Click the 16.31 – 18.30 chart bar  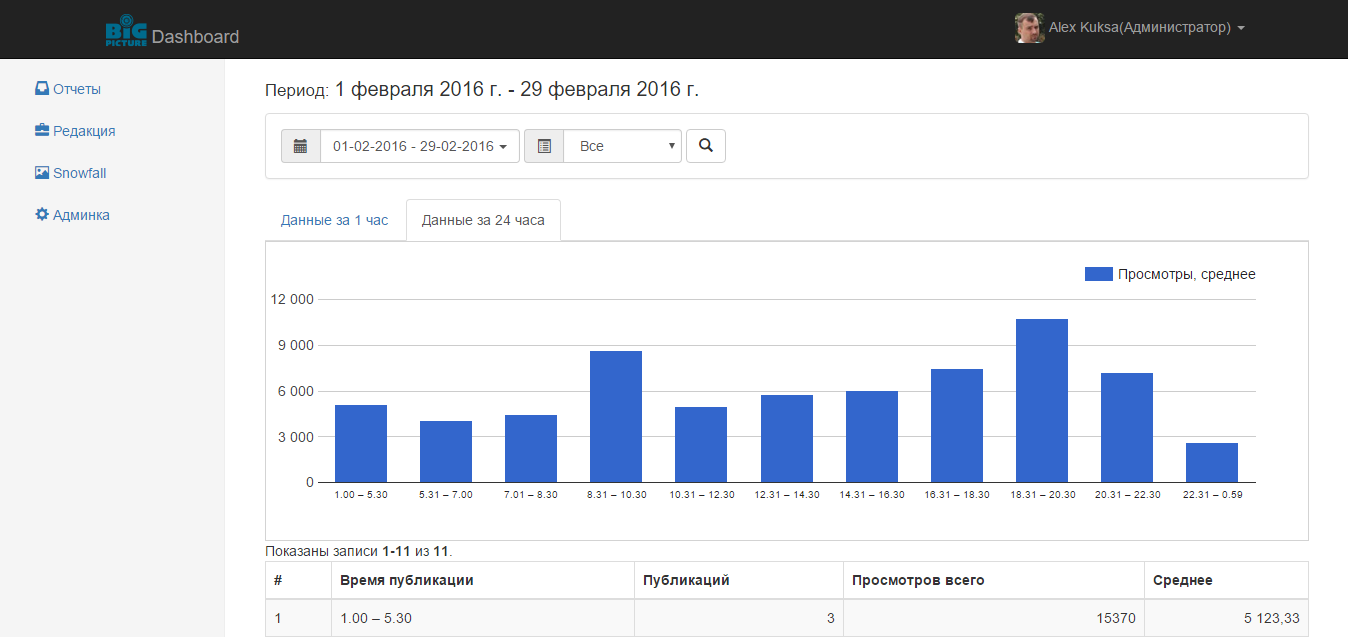[957, 426]
